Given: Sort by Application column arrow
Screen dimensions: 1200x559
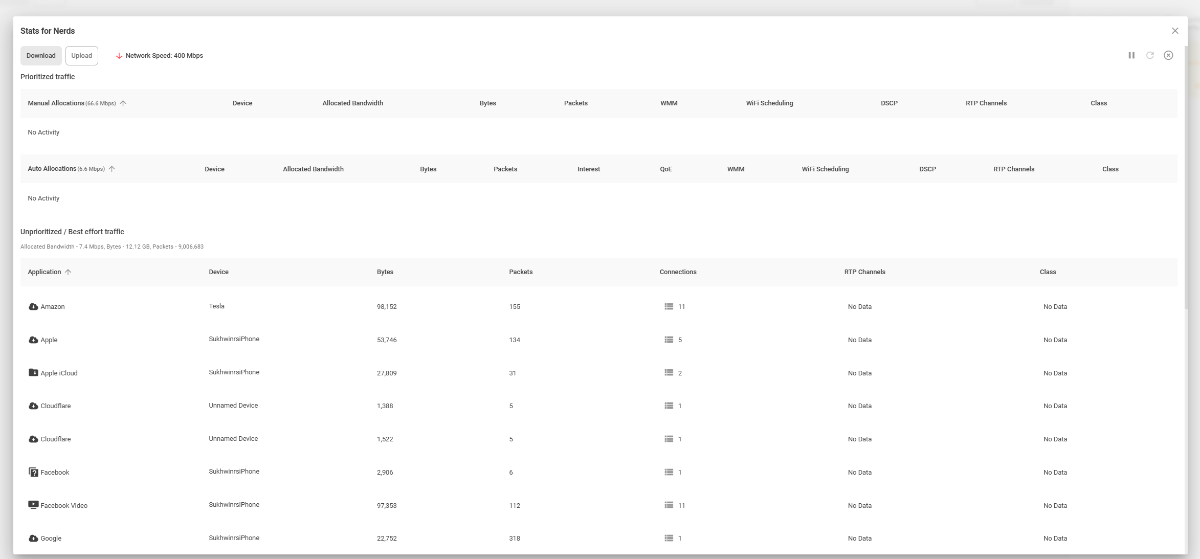Looking at the screenshot, I should tap(68, 272).
